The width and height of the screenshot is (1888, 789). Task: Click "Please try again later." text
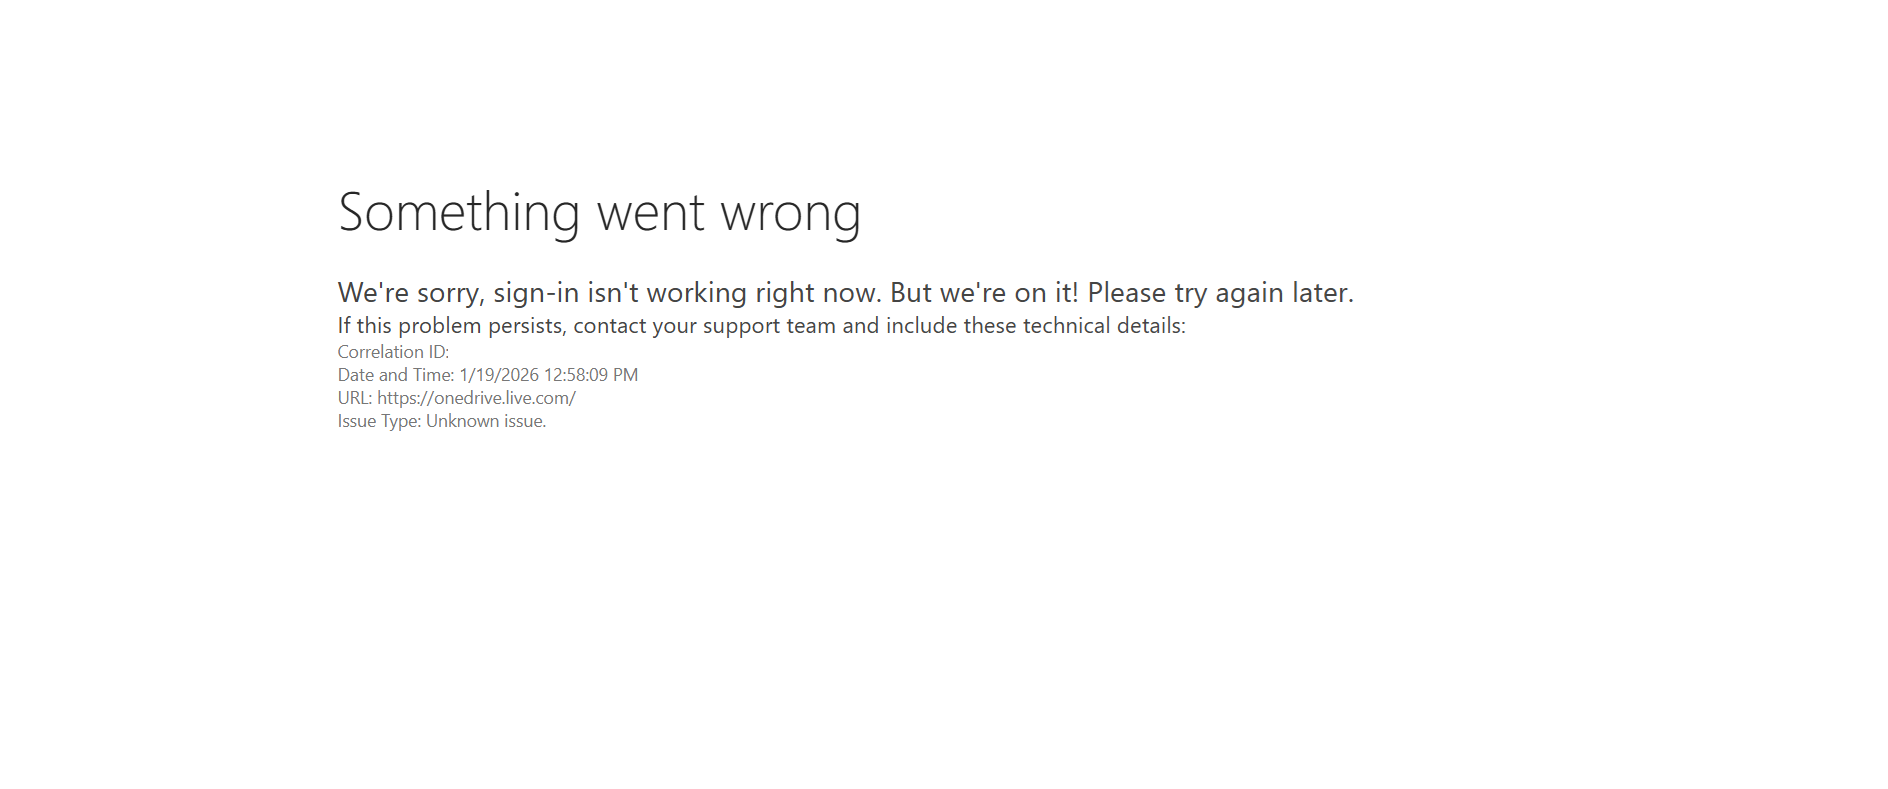tap(1221, 293)
